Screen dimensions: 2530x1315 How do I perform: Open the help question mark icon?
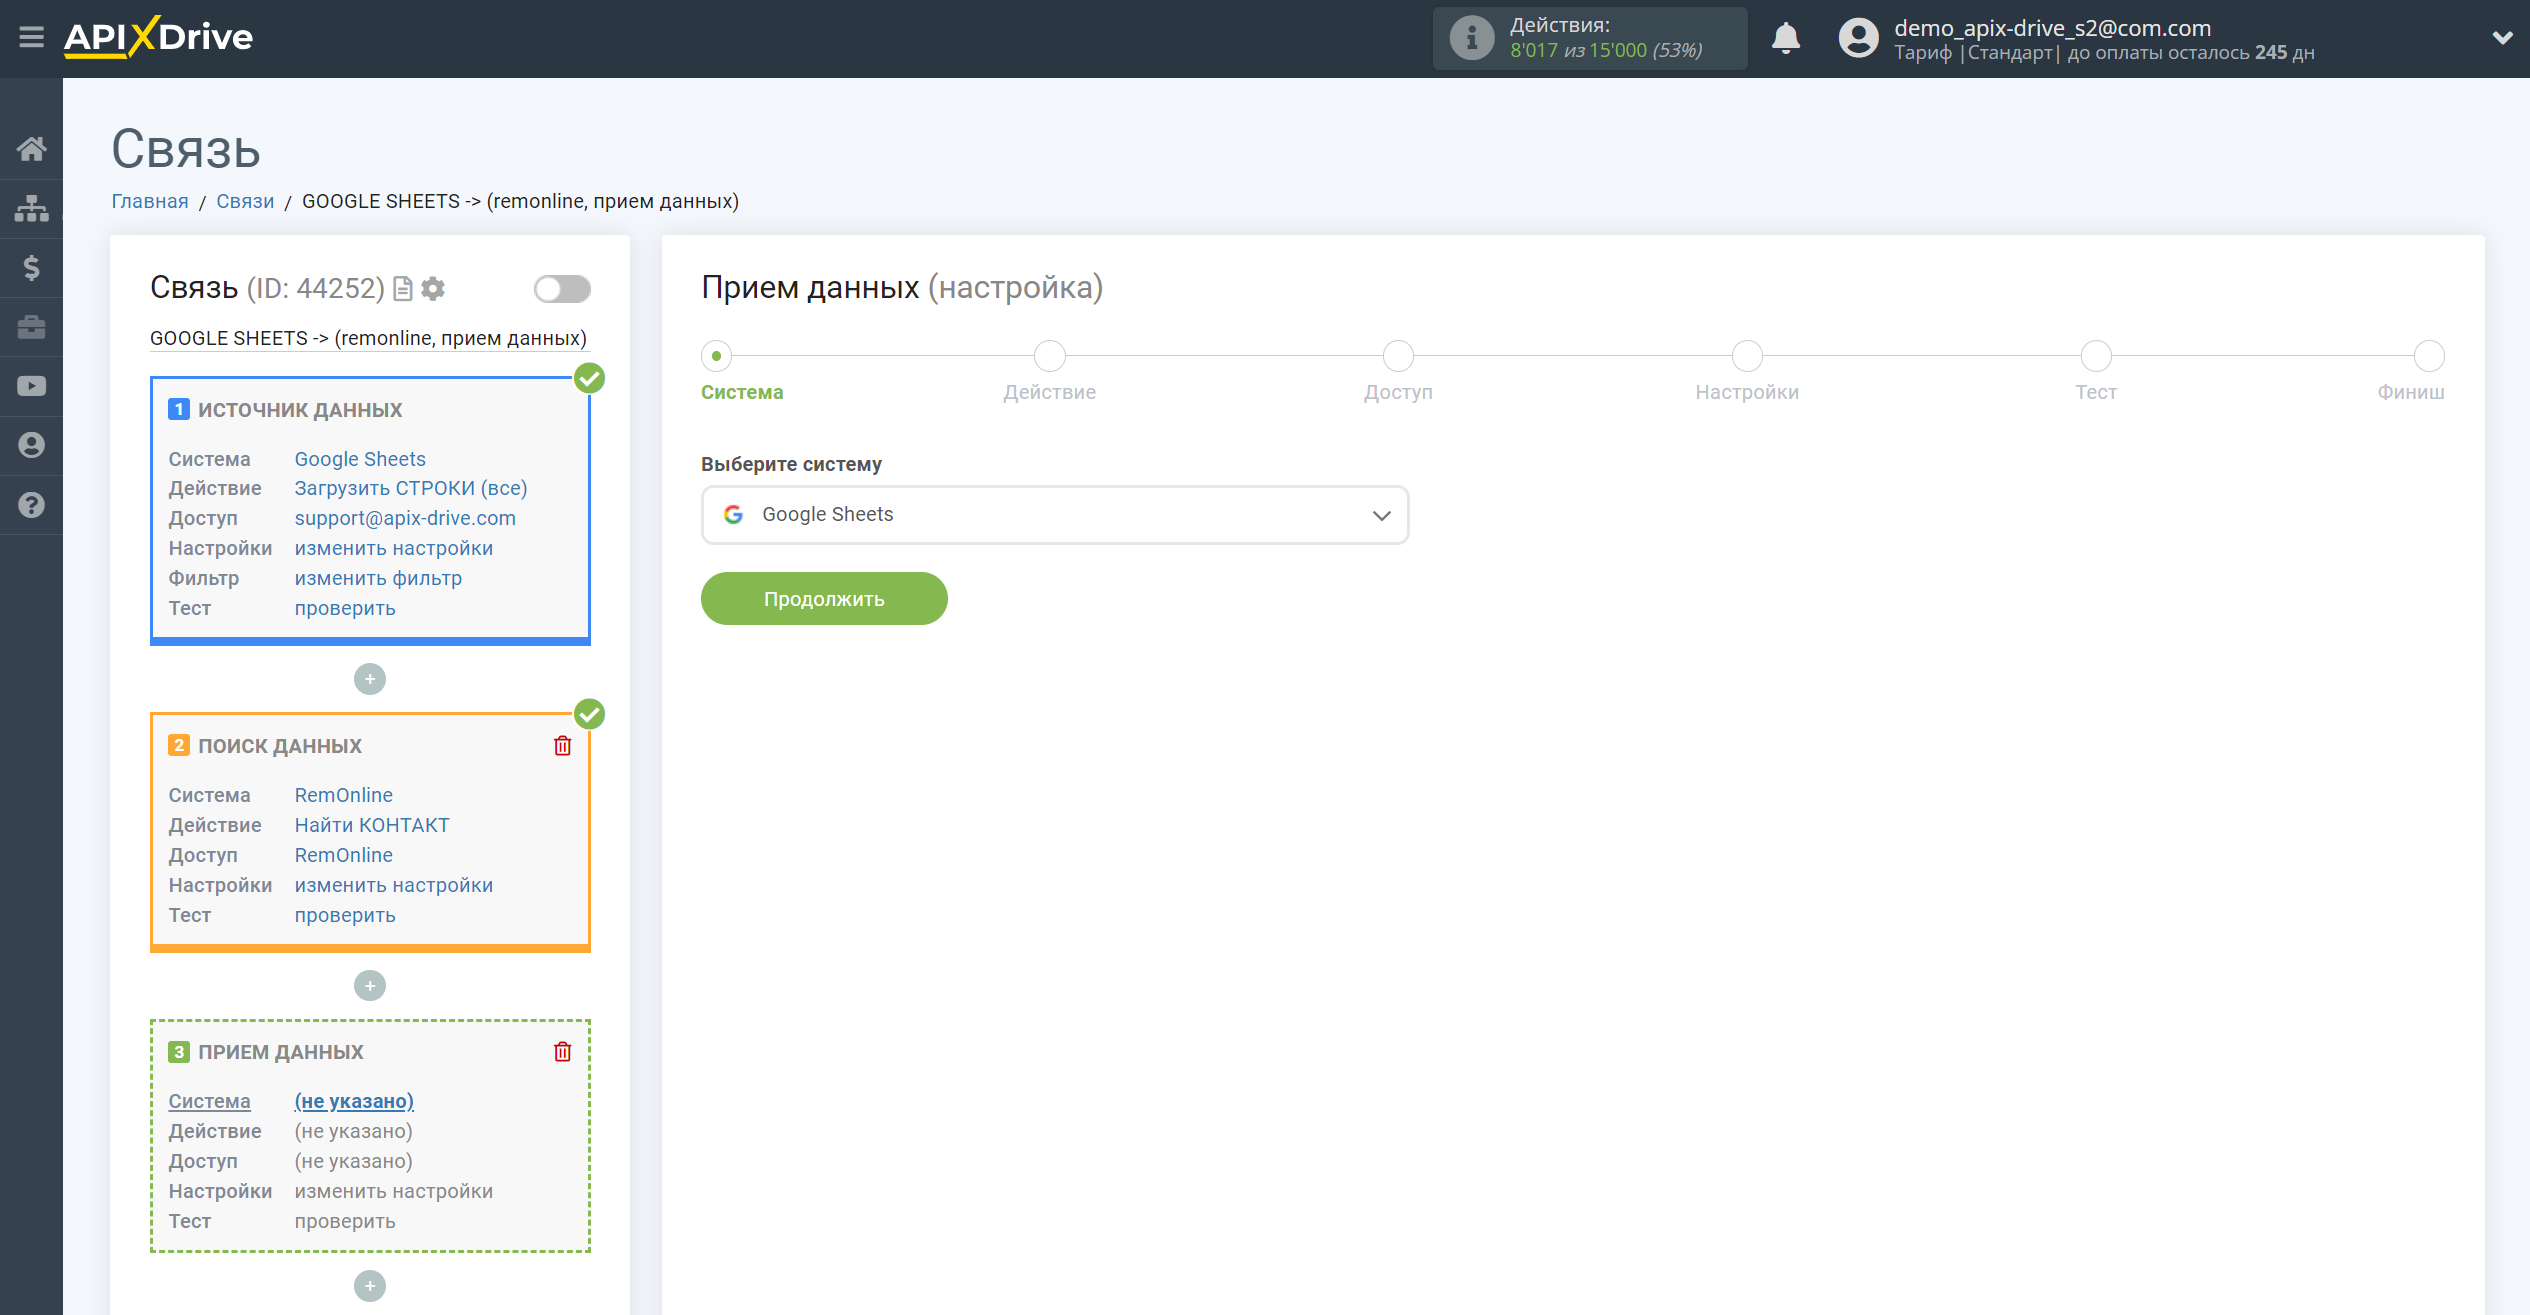point(31,505)
